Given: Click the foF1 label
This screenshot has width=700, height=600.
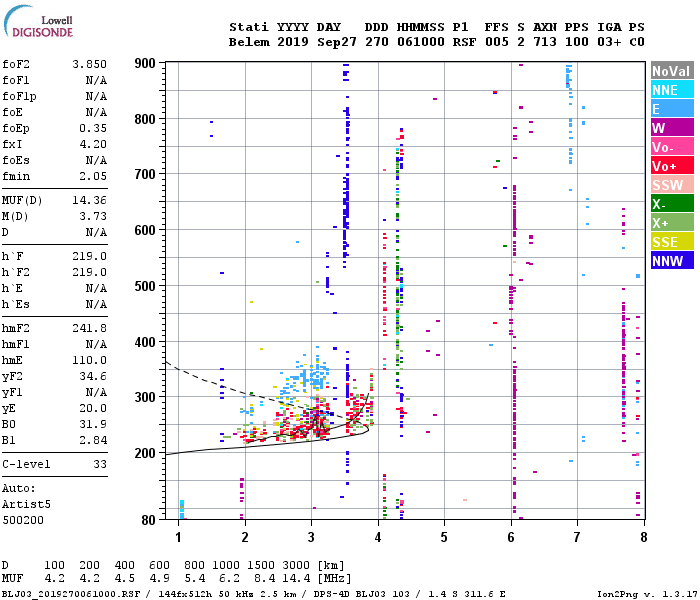Looking at the screenshot, I should 16,80.
